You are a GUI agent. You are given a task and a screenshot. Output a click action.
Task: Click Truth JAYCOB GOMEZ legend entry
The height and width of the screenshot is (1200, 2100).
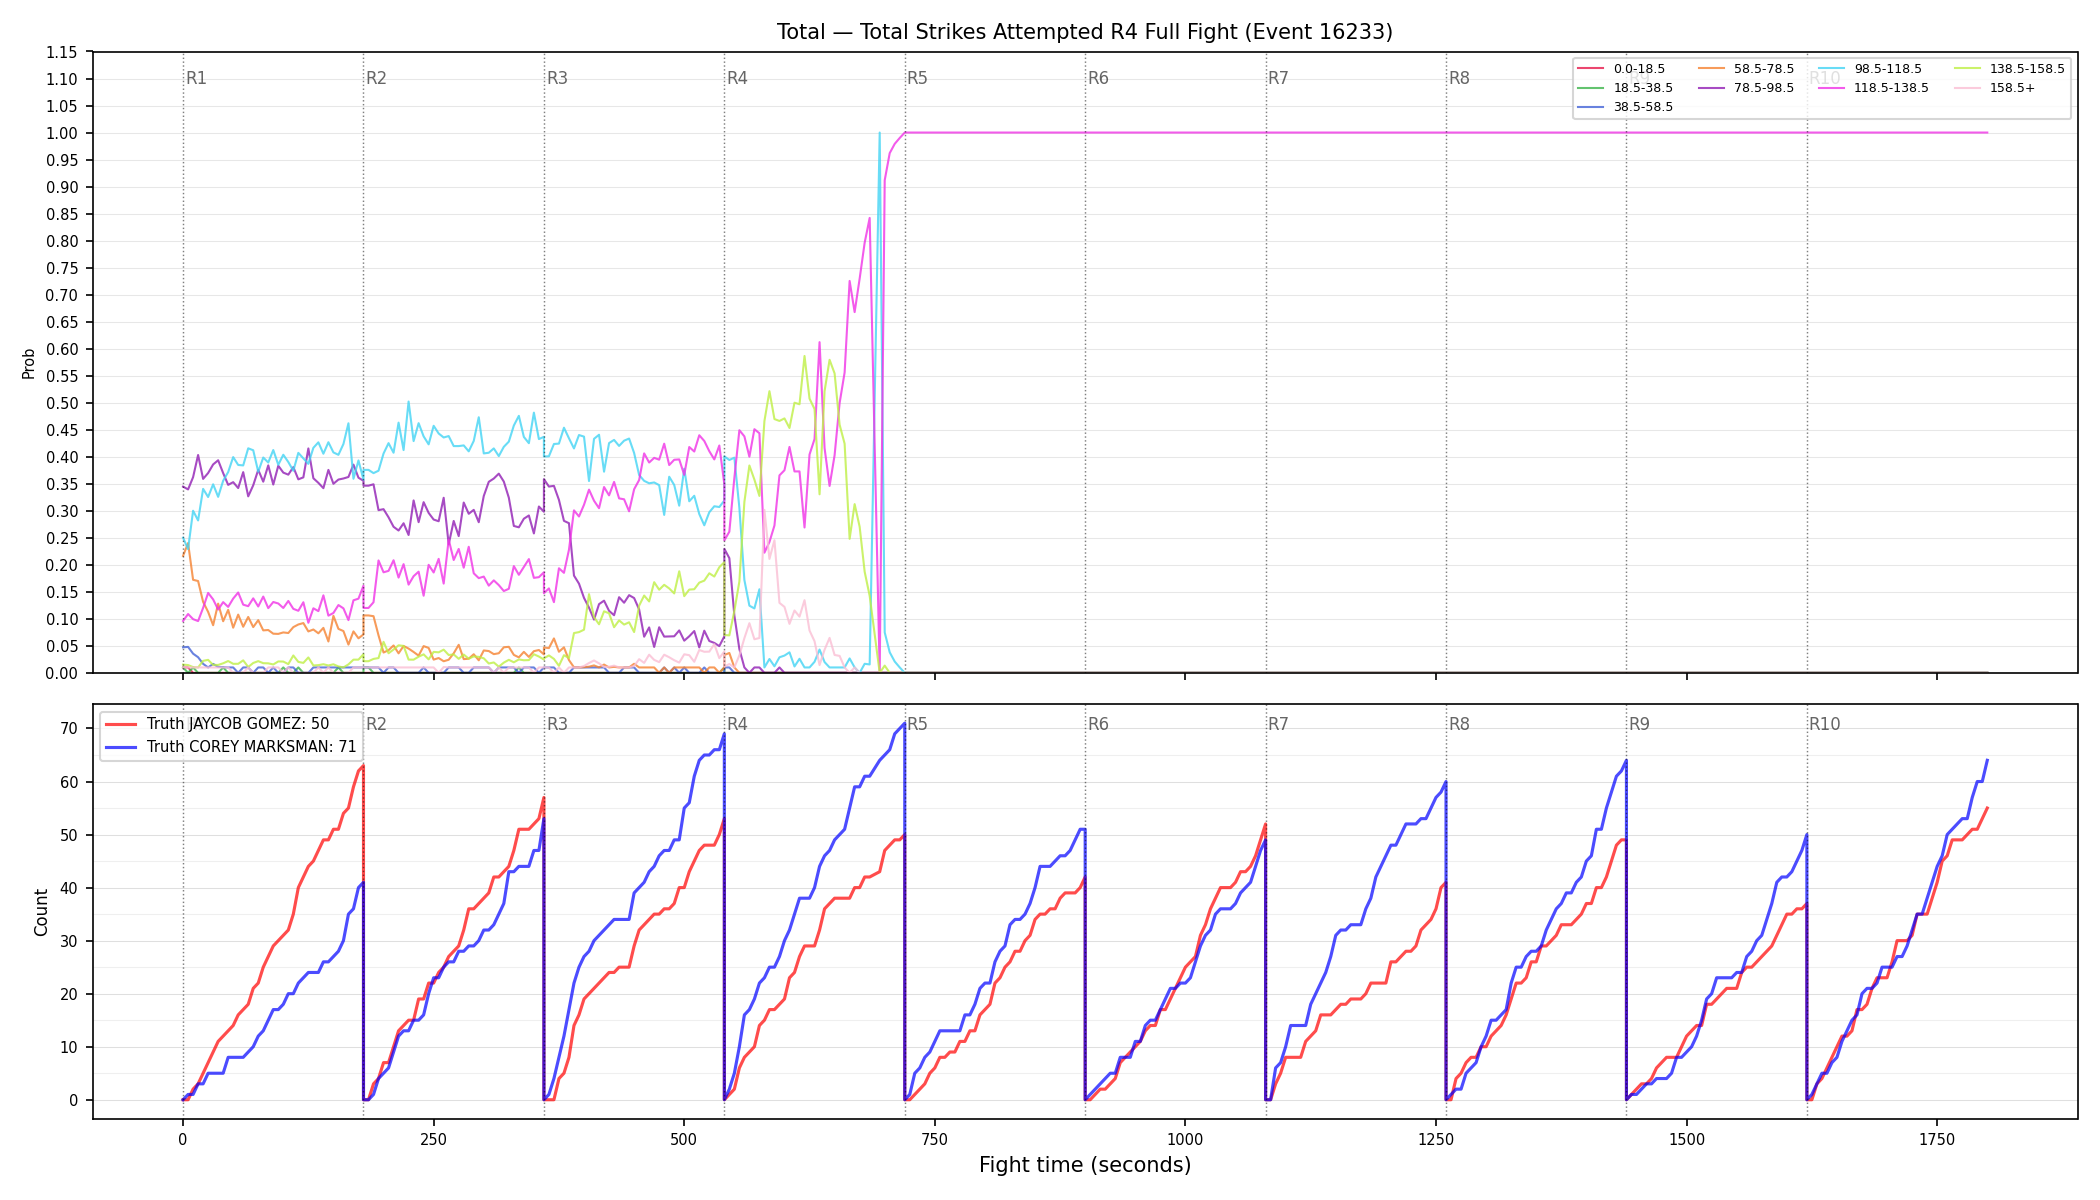217,724
